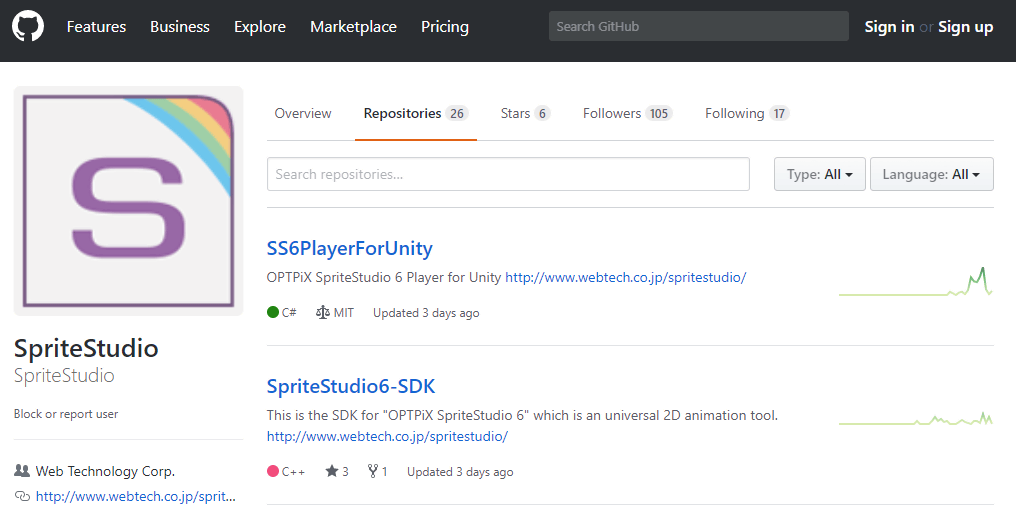This screenshot has width=1016, height=516.
Task: Click SpriteStudio6-SDK 'Updated 3 days ago' text
Action: pyautogui.click(x=460, y=472)
